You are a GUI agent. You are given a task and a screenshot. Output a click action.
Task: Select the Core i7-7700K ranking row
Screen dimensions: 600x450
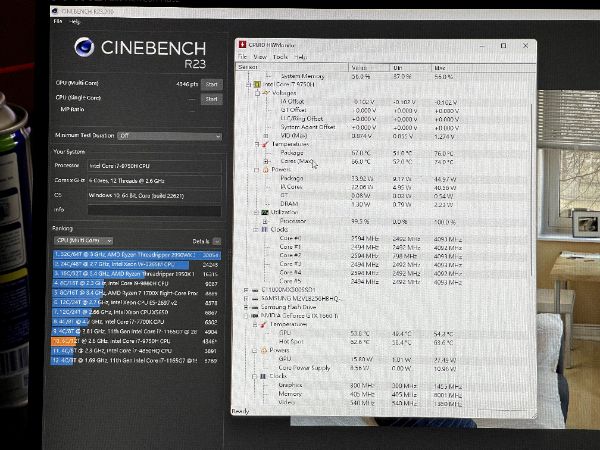[135, 322]
